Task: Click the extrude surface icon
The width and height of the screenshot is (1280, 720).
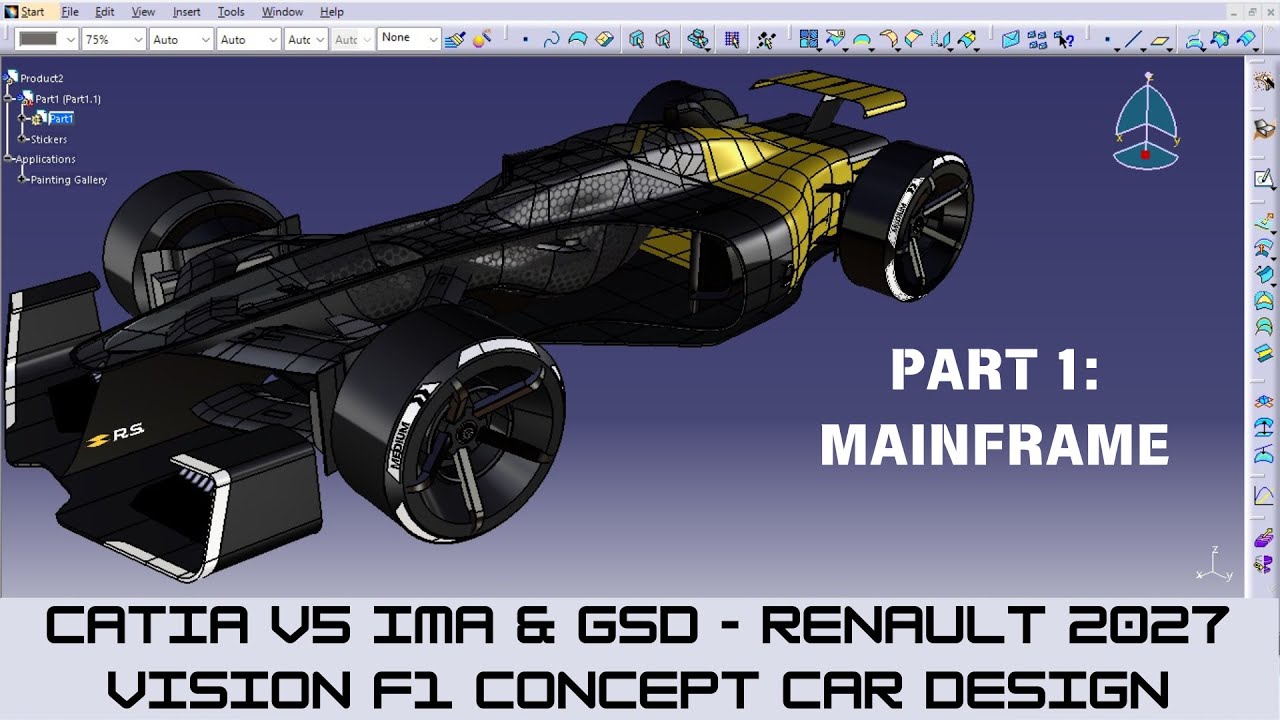Action: point(940,40)
